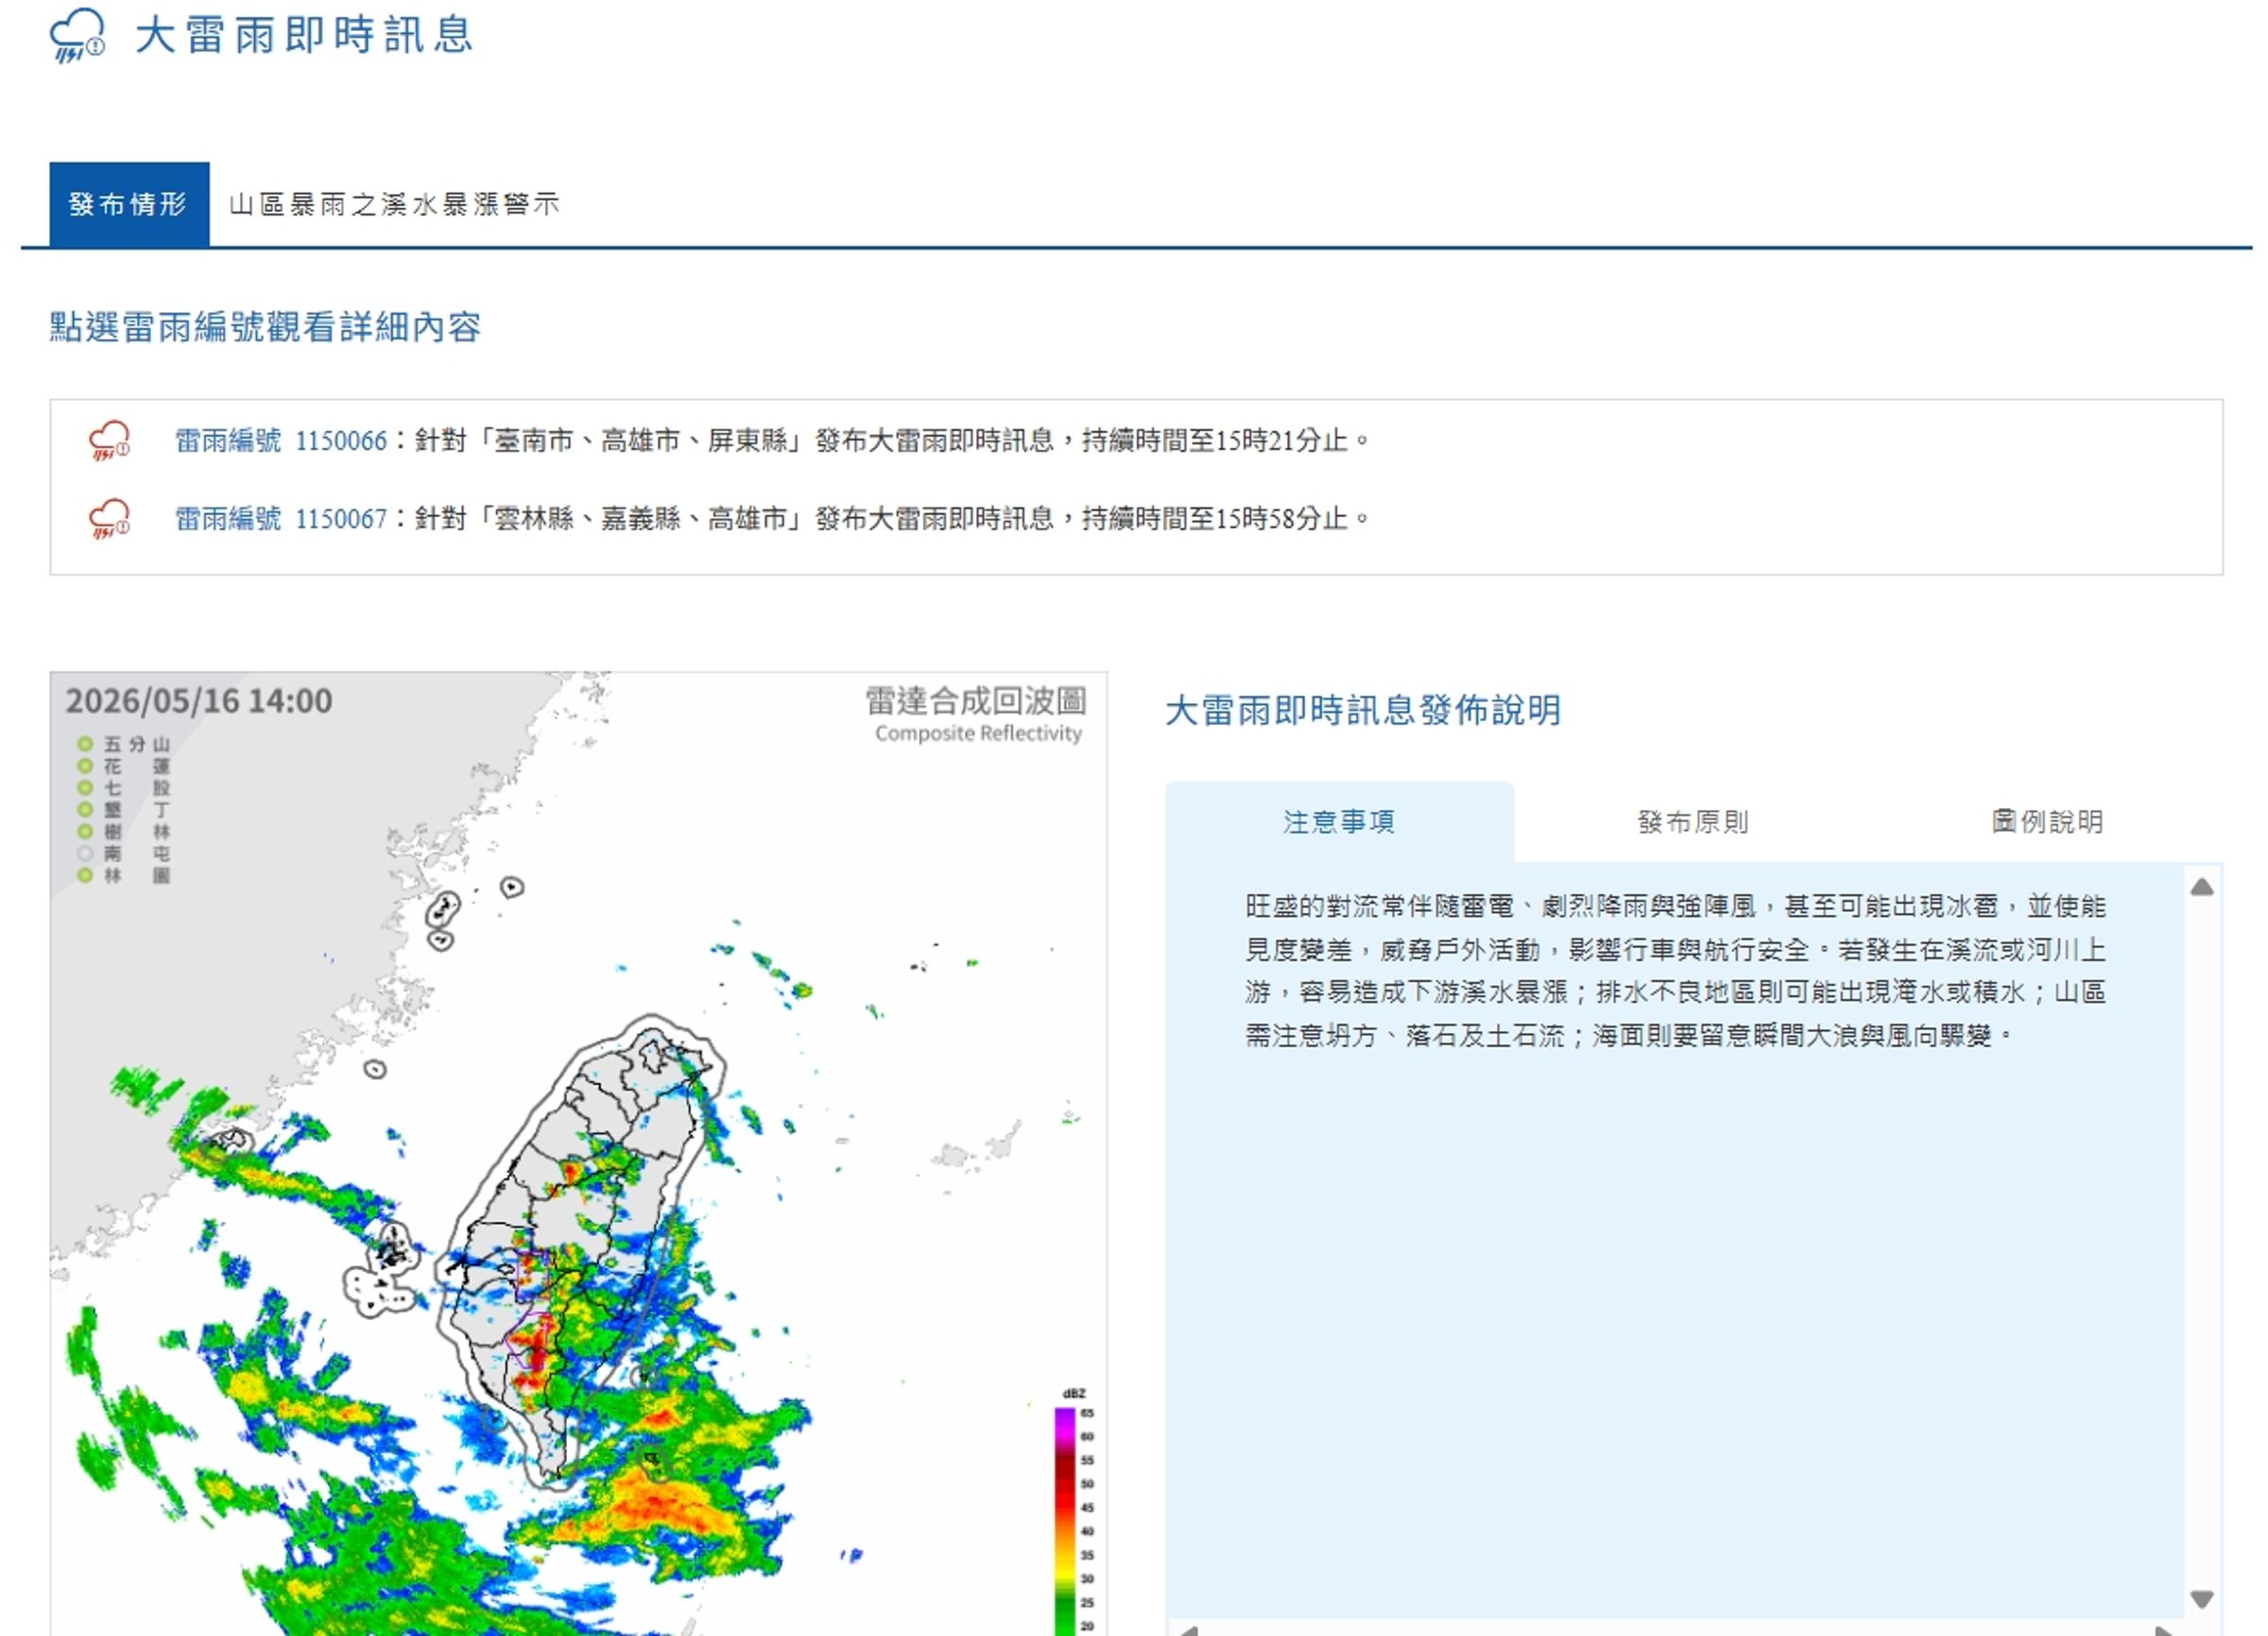2268x1636 pixels.
Task: Click the map title 雷達合成回波圖
Action: (x=975, y=701)
